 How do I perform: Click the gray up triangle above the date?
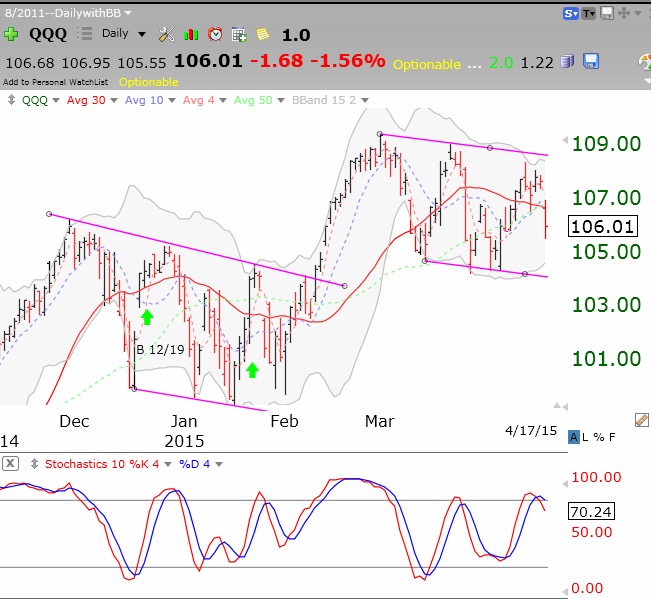click(556, 406)
